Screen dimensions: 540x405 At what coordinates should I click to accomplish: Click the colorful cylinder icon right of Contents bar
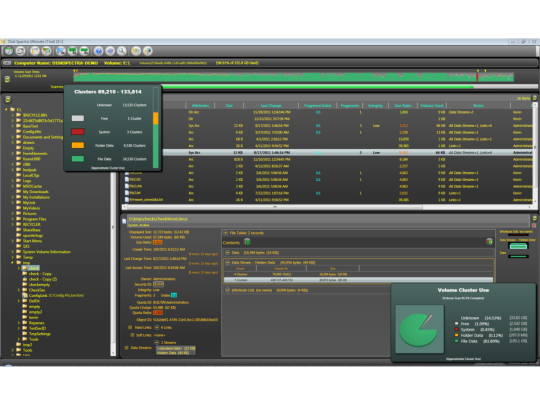[489, 242]
